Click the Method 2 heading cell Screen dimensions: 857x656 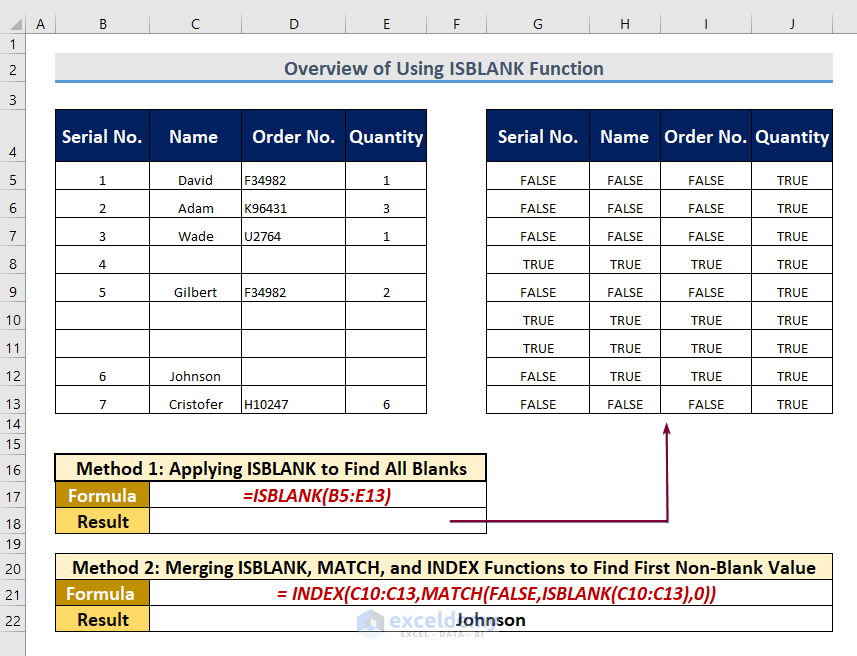[444, 567]
